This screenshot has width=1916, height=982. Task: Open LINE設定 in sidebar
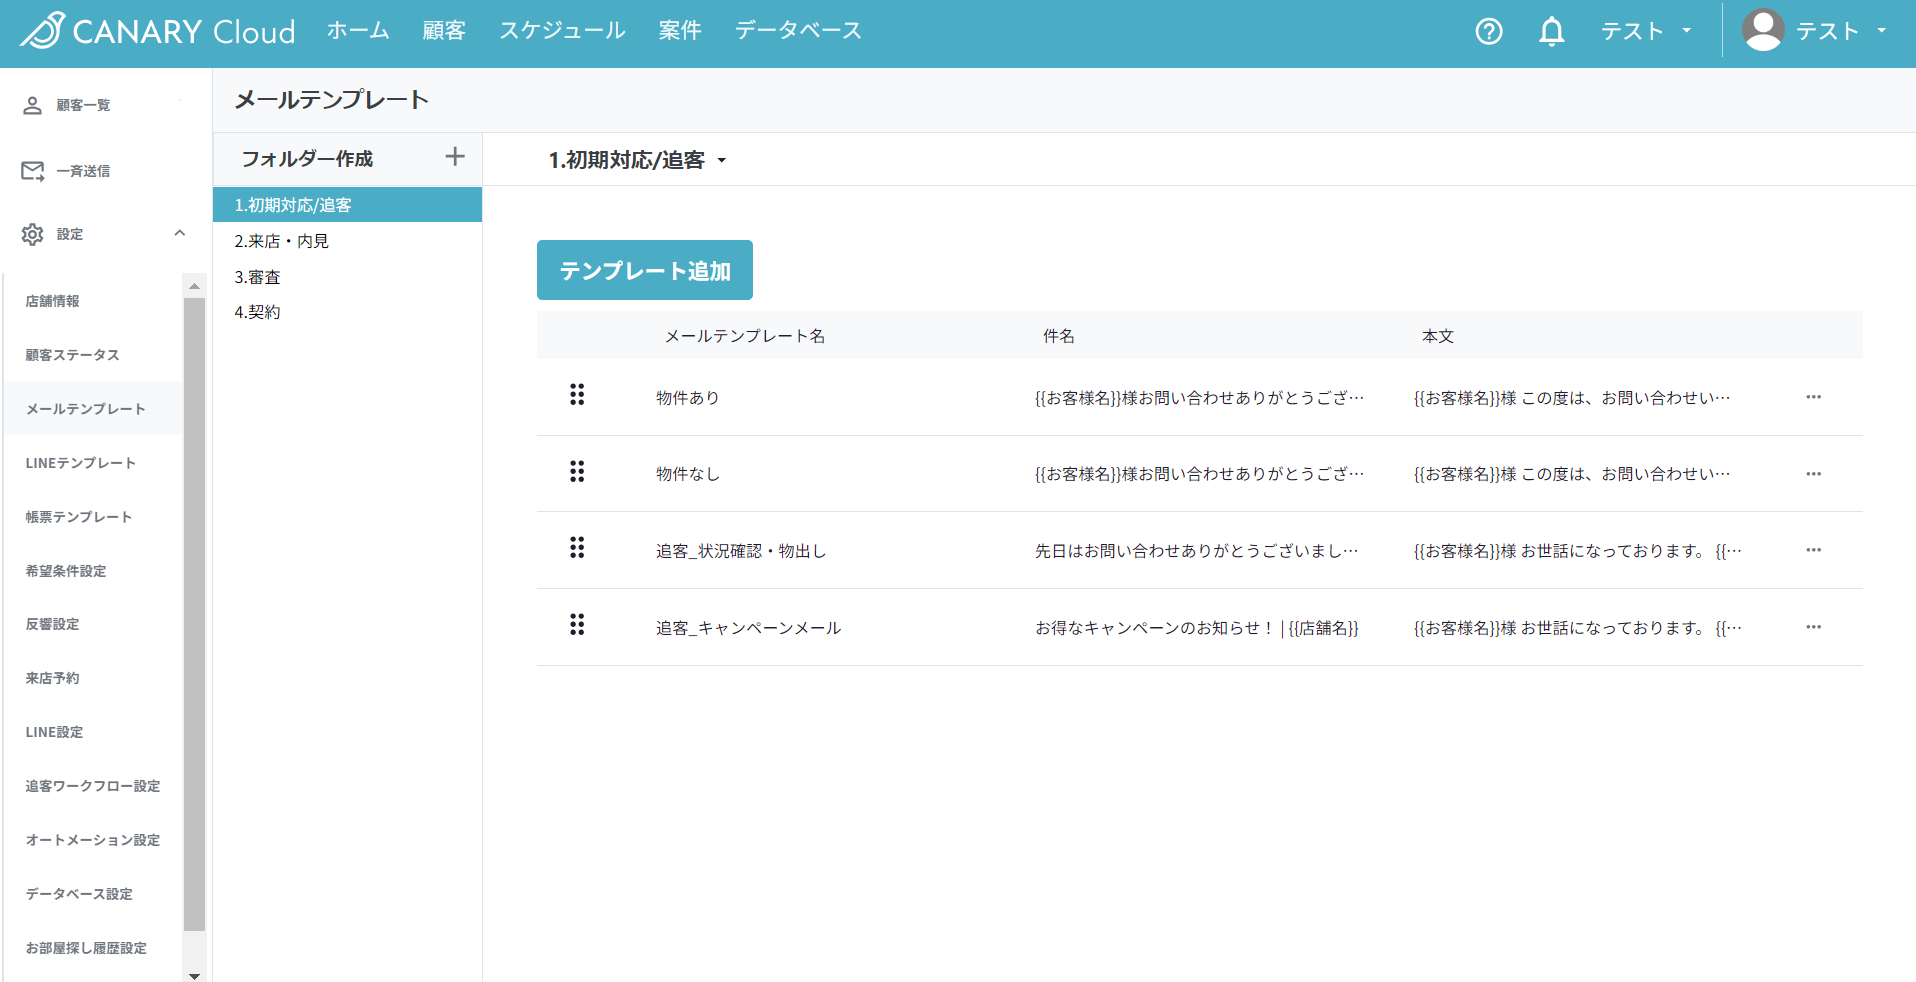tap(55, 732)
